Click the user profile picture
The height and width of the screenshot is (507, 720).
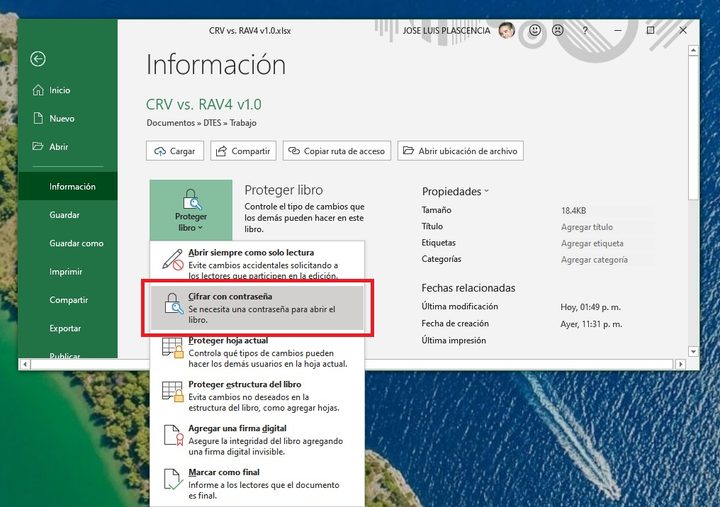[506, 30]
